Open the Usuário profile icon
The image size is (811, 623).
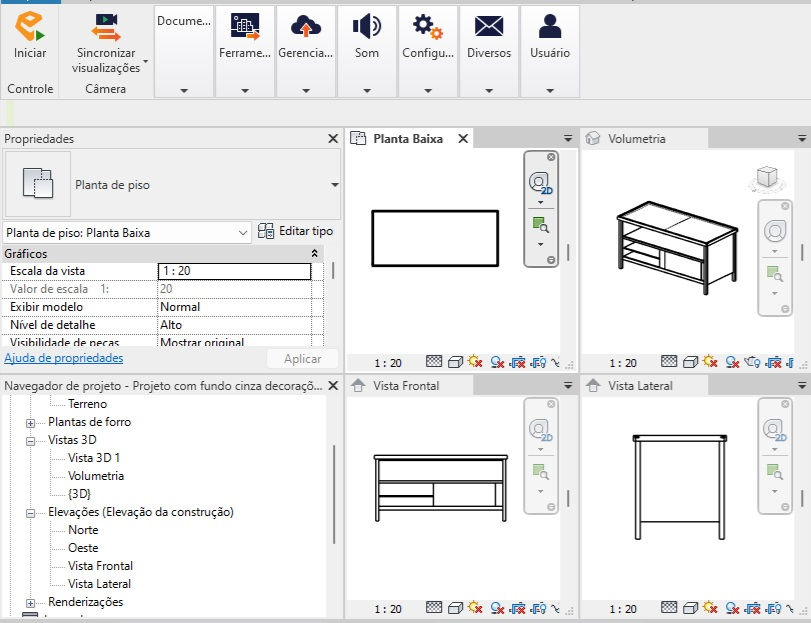point(550,26)
